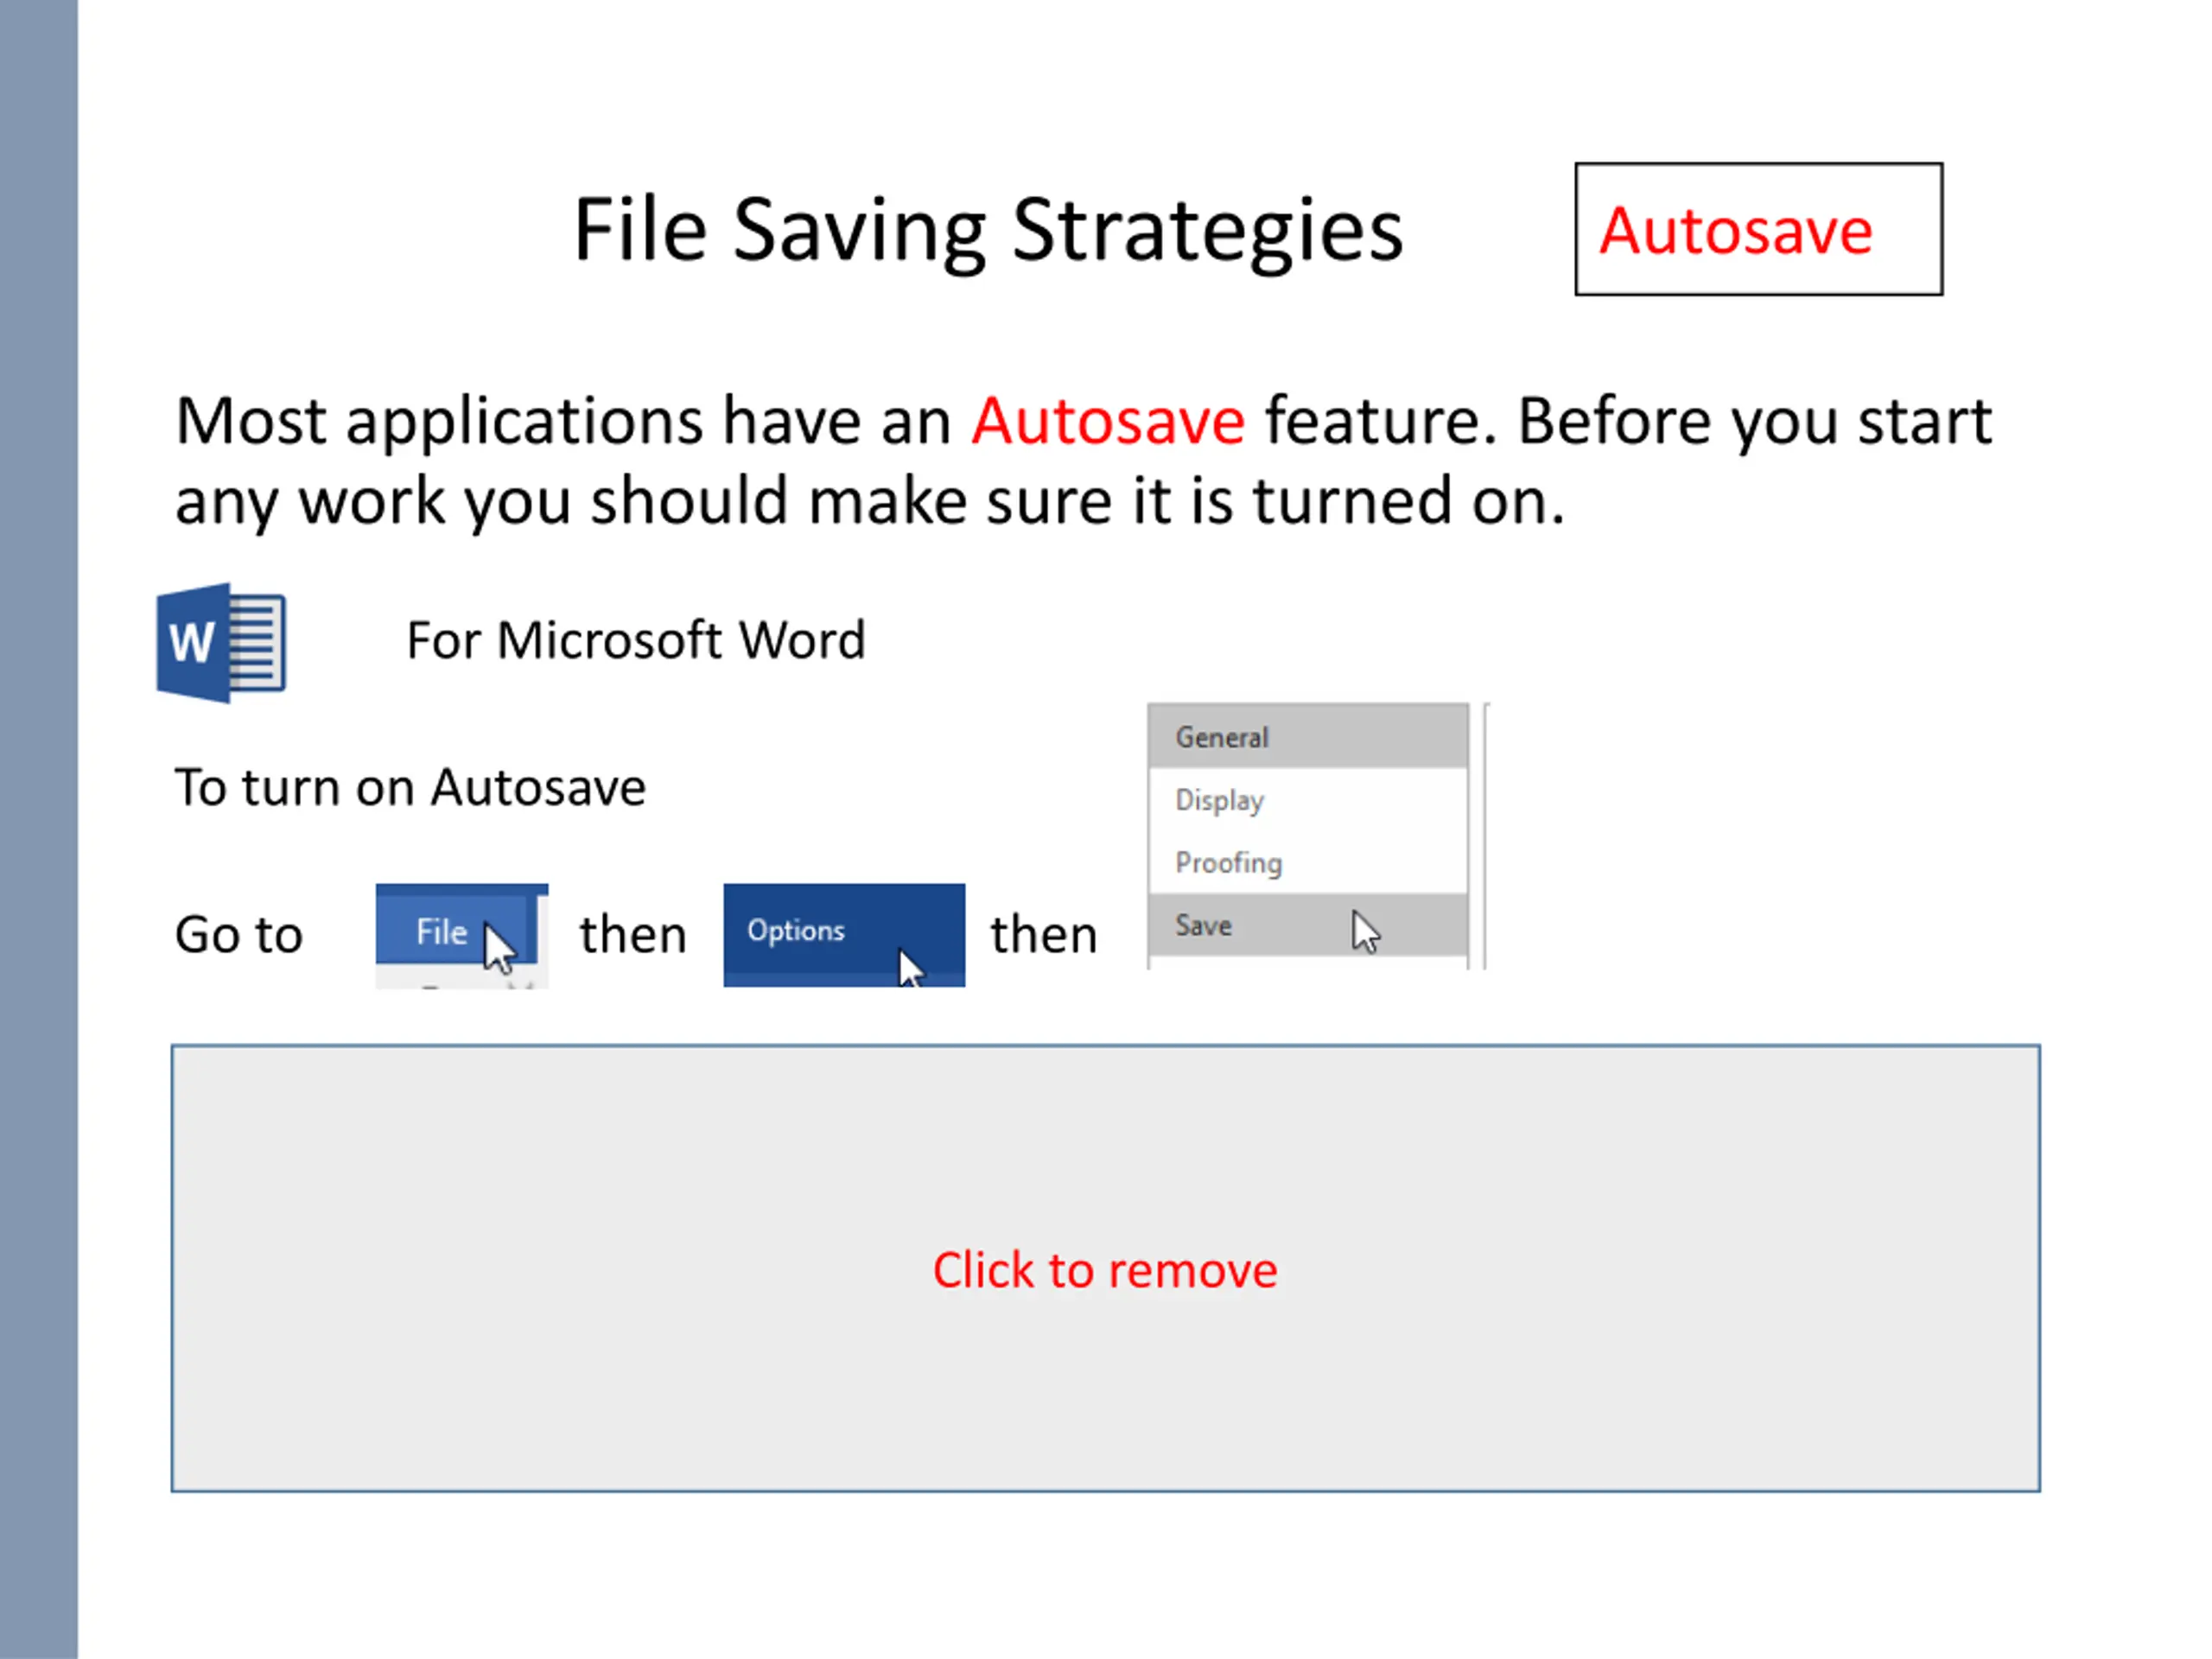The height and width of the screenshot is (1659, 2212).
Task: Select Display in the options list
Action: pyautogui.click(x=1220, y=800)
